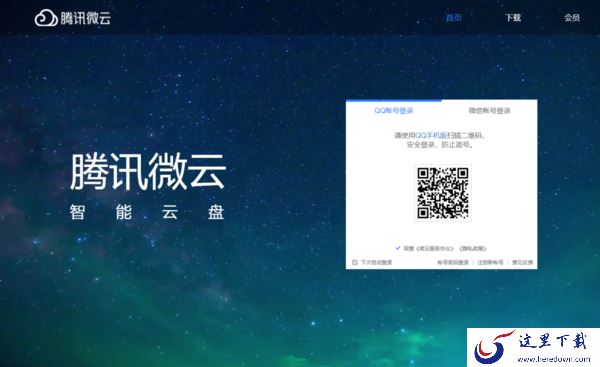This screenshot has height=367, width=600.
Task: Open the 会员 navigation item
Action: [x=572, y=18]
